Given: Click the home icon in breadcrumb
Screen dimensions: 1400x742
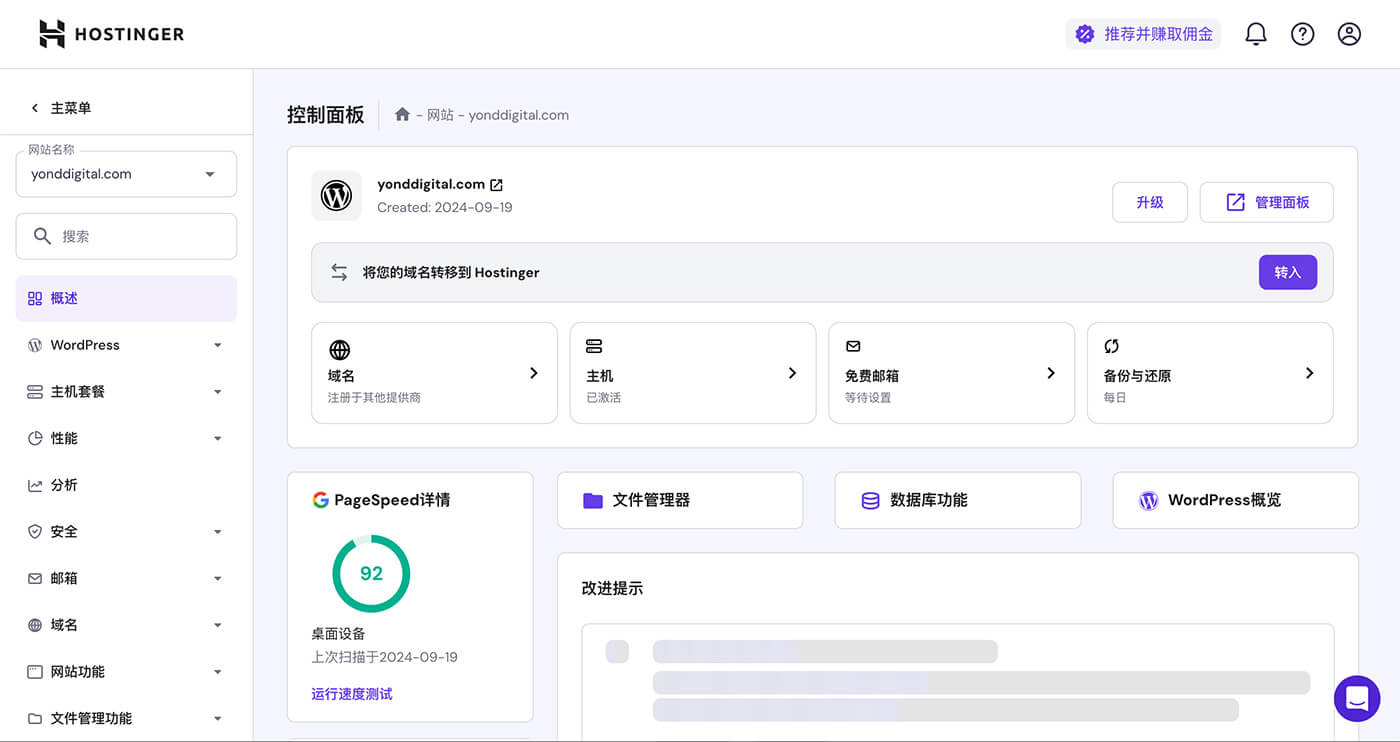Looking at the screenshot, I should click(402, 114).
